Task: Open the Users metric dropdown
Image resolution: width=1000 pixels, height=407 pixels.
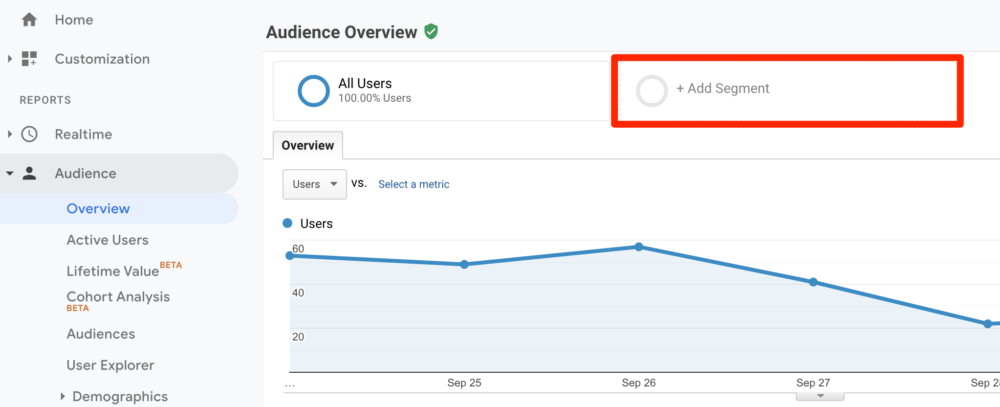Action: tap(314, 184)
